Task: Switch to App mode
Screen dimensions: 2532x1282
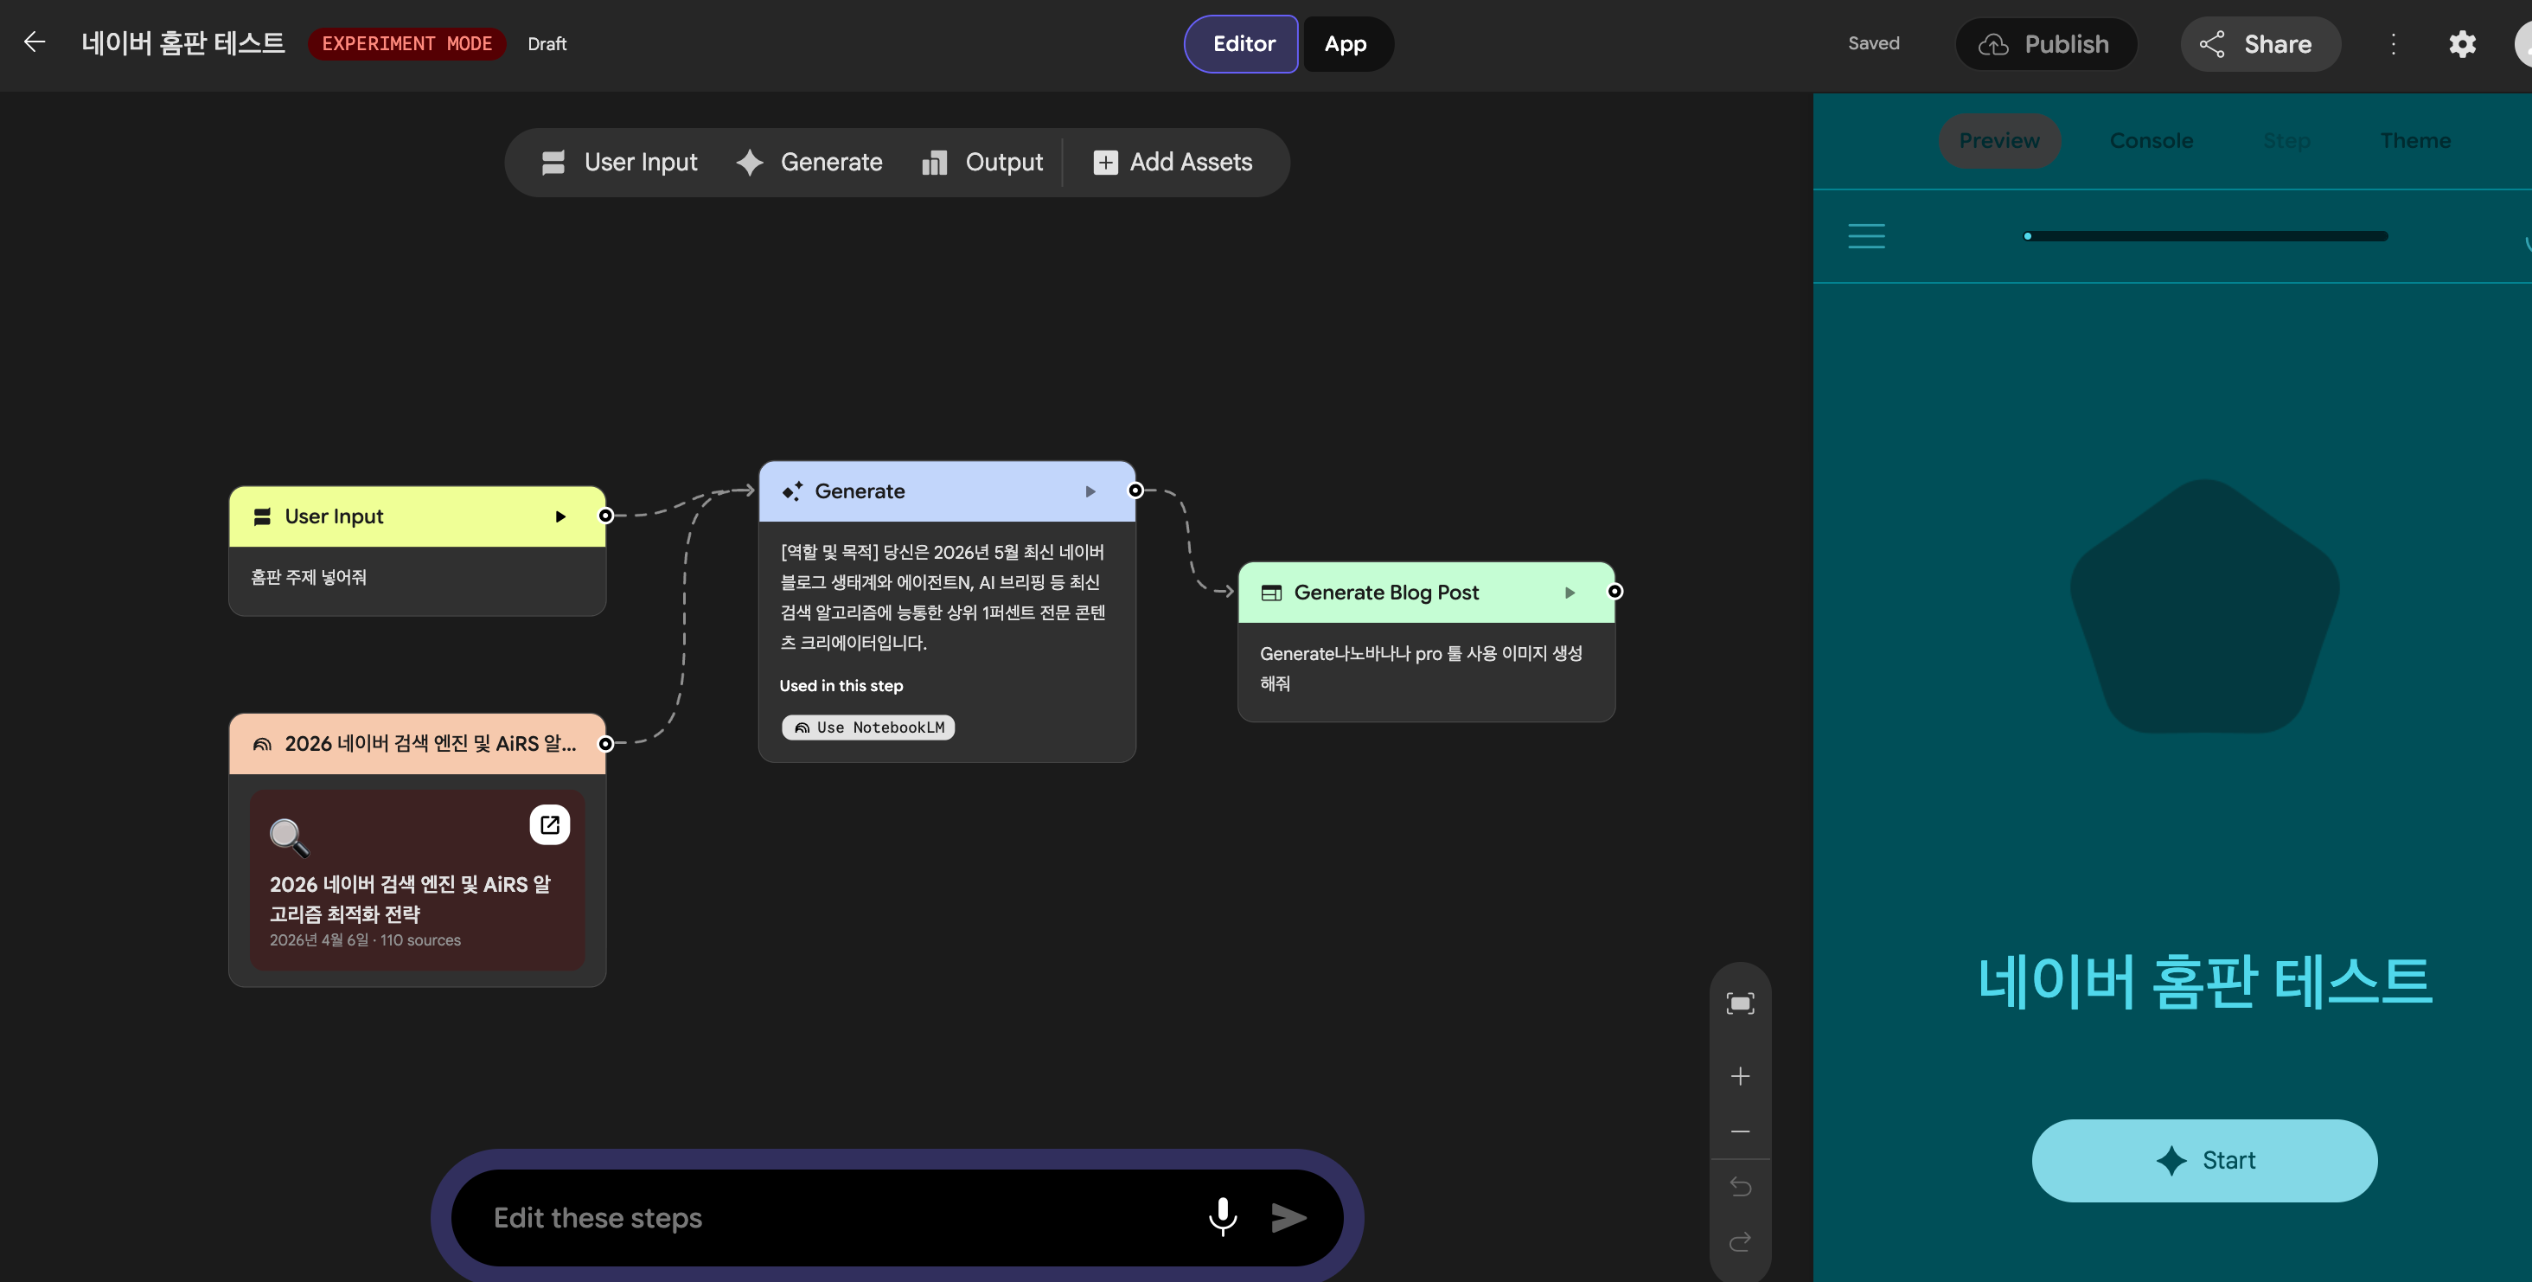Action: tap(1346, 44)
